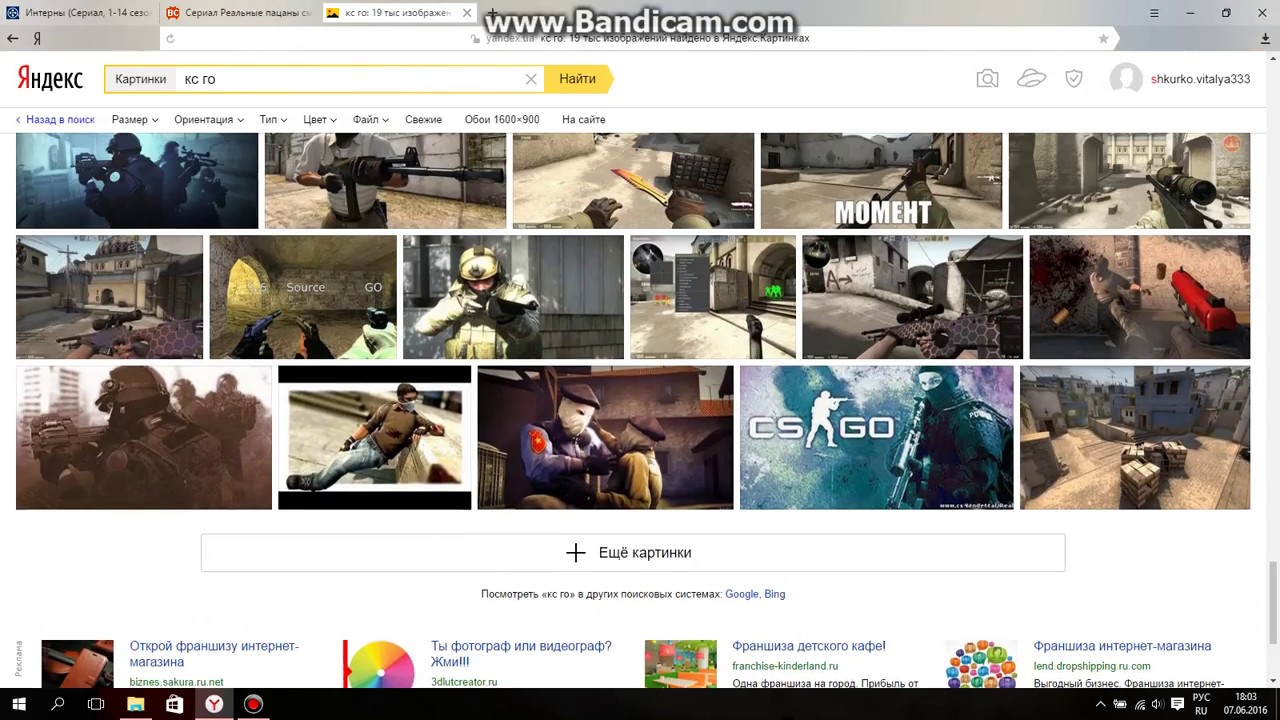1280x720 pixels.
Task: Click the Картинки label in search box
Action: pos(140,79)
